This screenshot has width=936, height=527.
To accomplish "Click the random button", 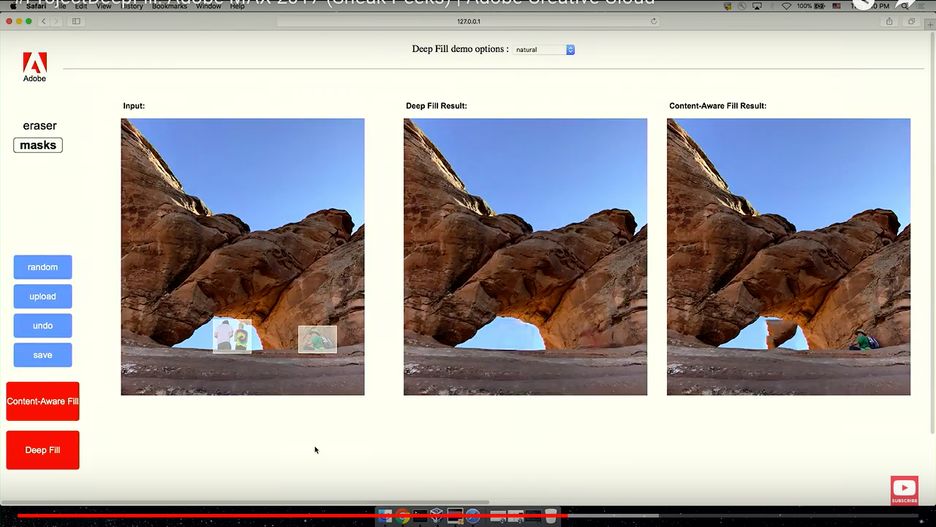I will pyautogui.click(x=43, y=267).
